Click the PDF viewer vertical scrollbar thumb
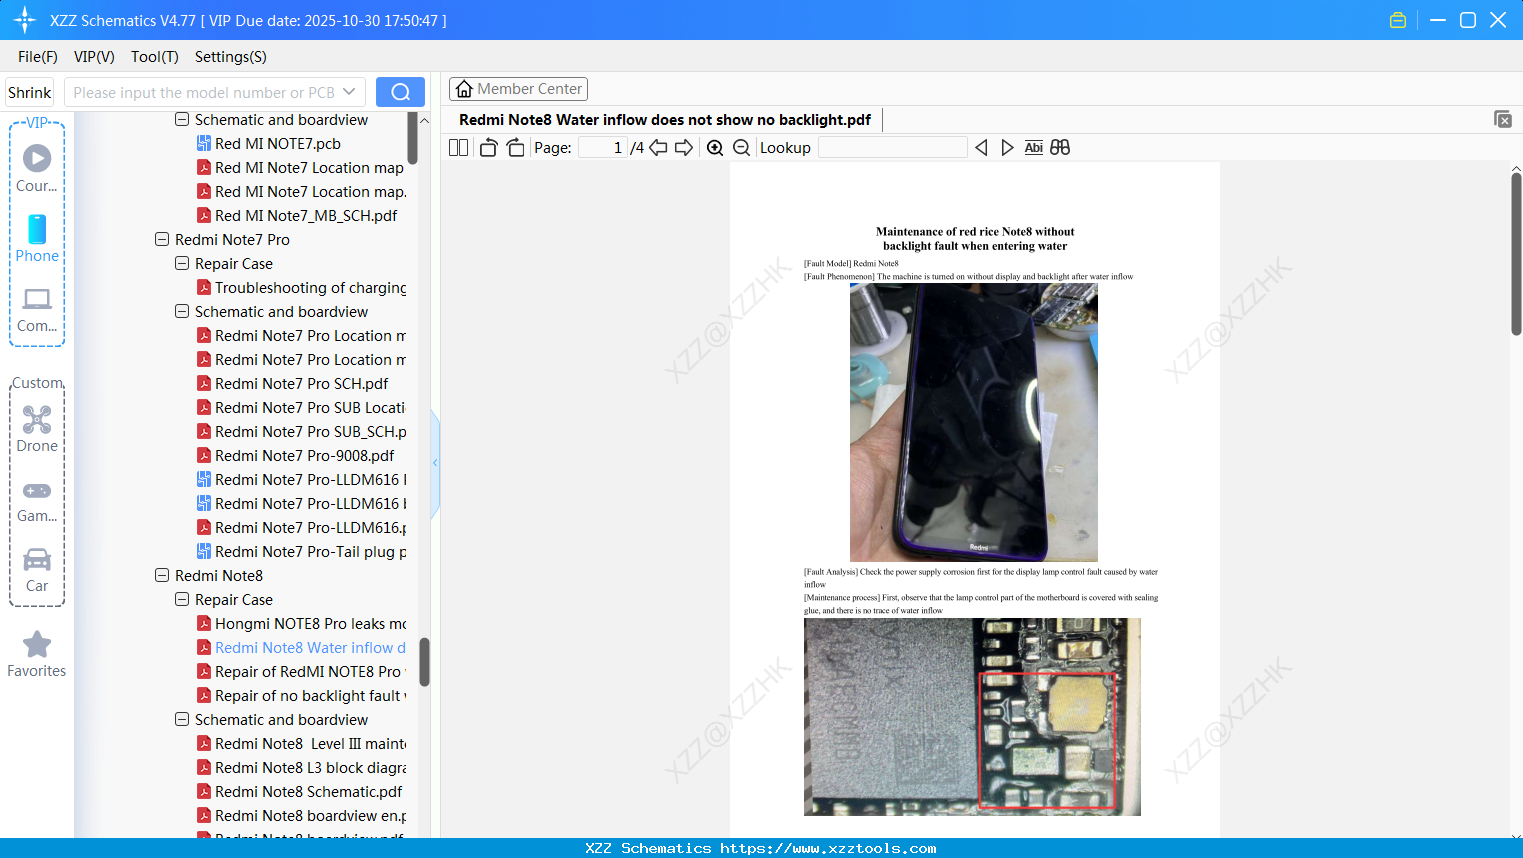The image size is (1523, 858). tap(1516, 254)
